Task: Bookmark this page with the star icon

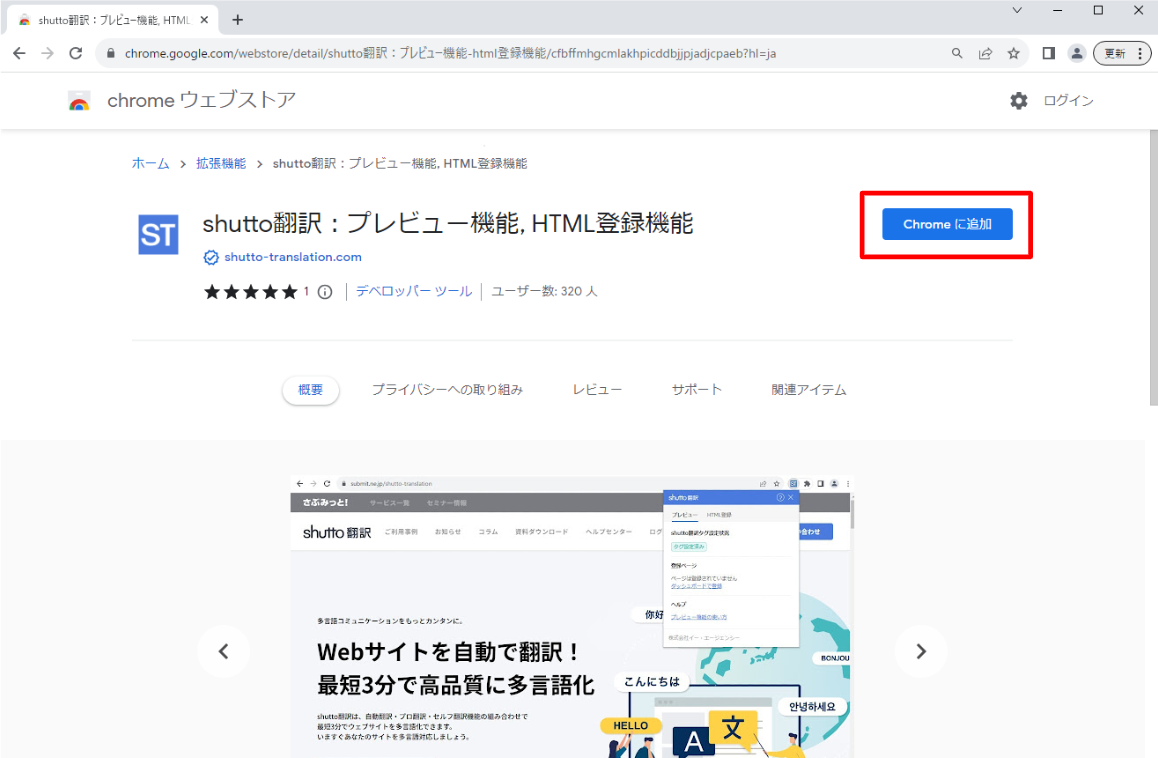Action: [1013, 53]
